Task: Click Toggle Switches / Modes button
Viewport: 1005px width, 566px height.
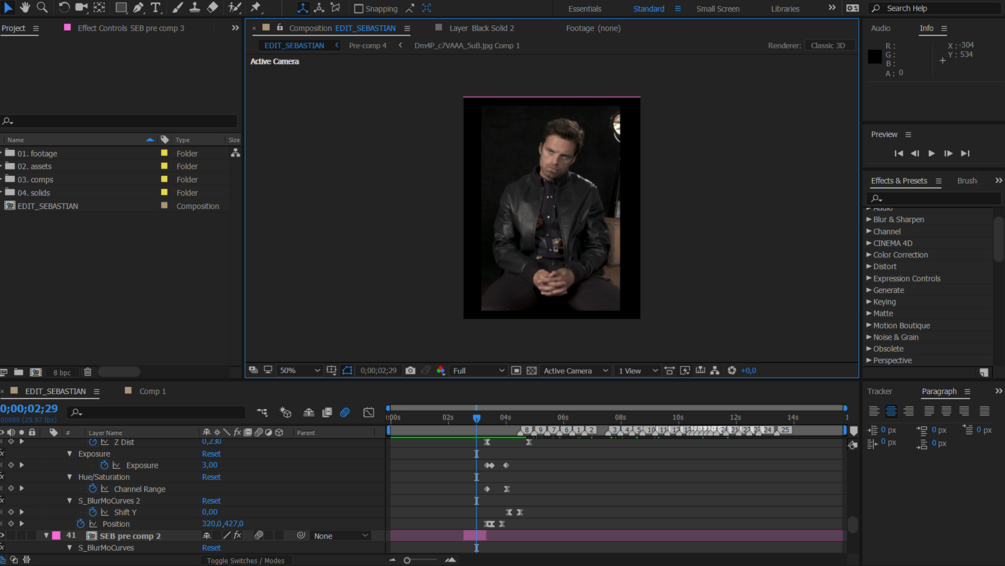Action: (x=245, y=561)
